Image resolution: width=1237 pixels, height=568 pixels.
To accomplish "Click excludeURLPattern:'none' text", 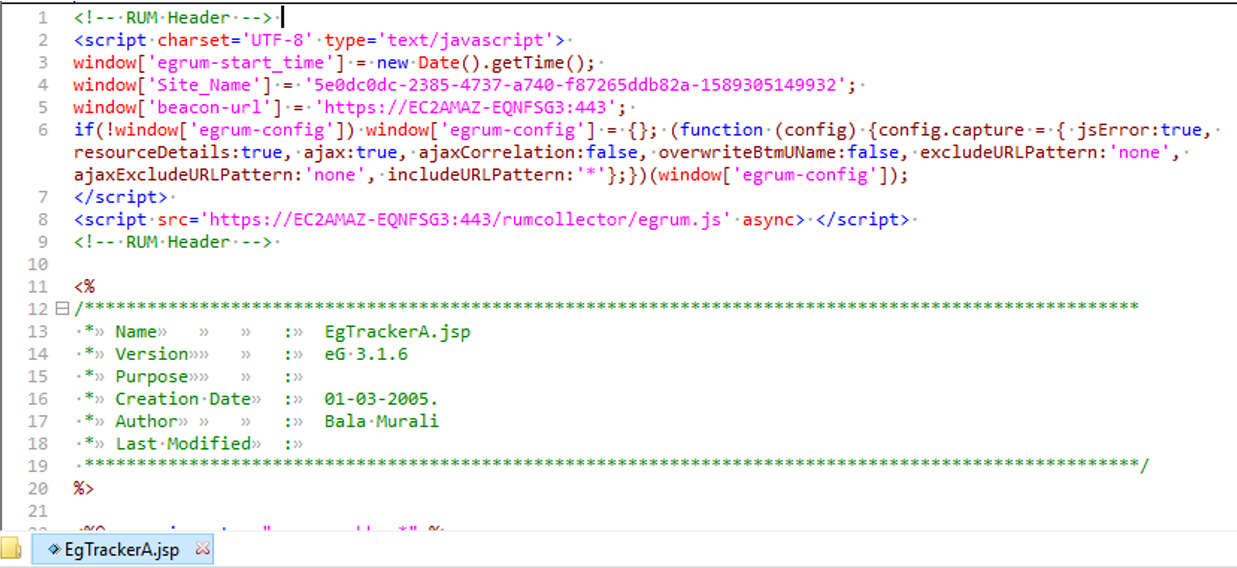I will click(1044, 153).
